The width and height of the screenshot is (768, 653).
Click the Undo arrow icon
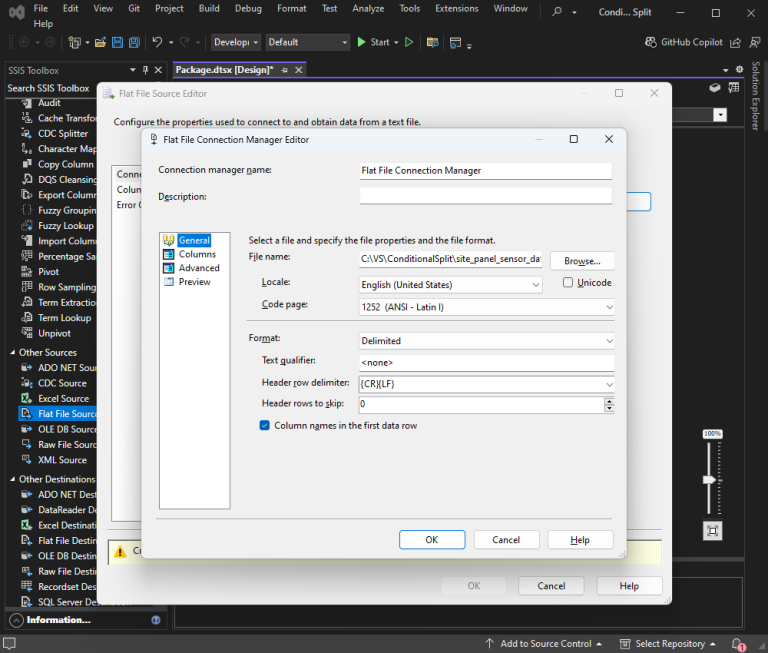(157, 42)
